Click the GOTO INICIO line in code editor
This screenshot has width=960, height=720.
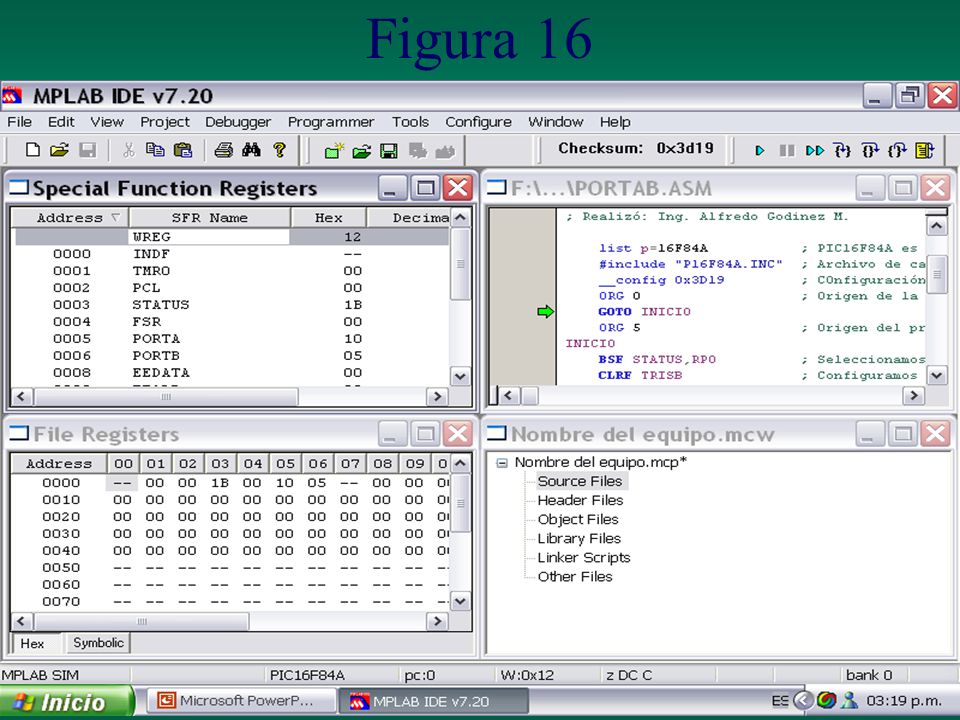[644, 312]
